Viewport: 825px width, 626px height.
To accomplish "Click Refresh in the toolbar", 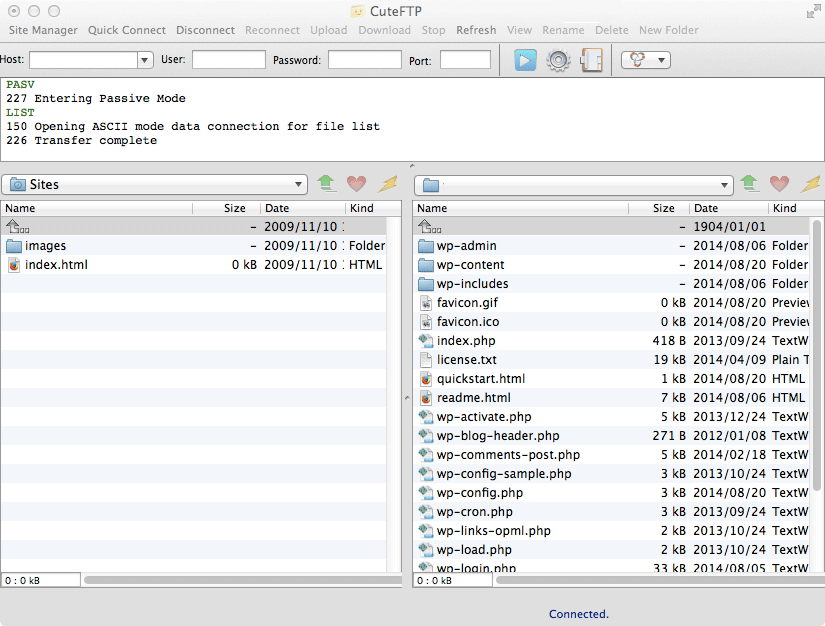I will [x=476, y=30].
